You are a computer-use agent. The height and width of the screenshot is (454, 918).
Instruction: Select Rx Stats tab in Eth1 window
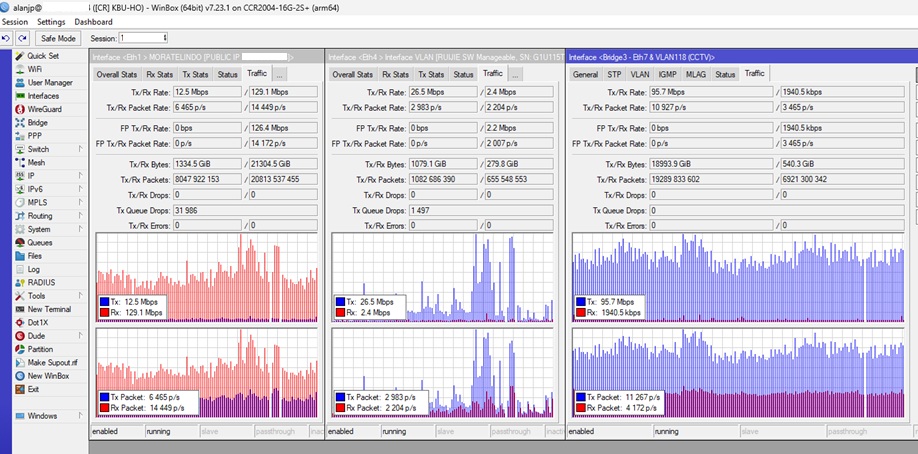[x=159, y=74]
